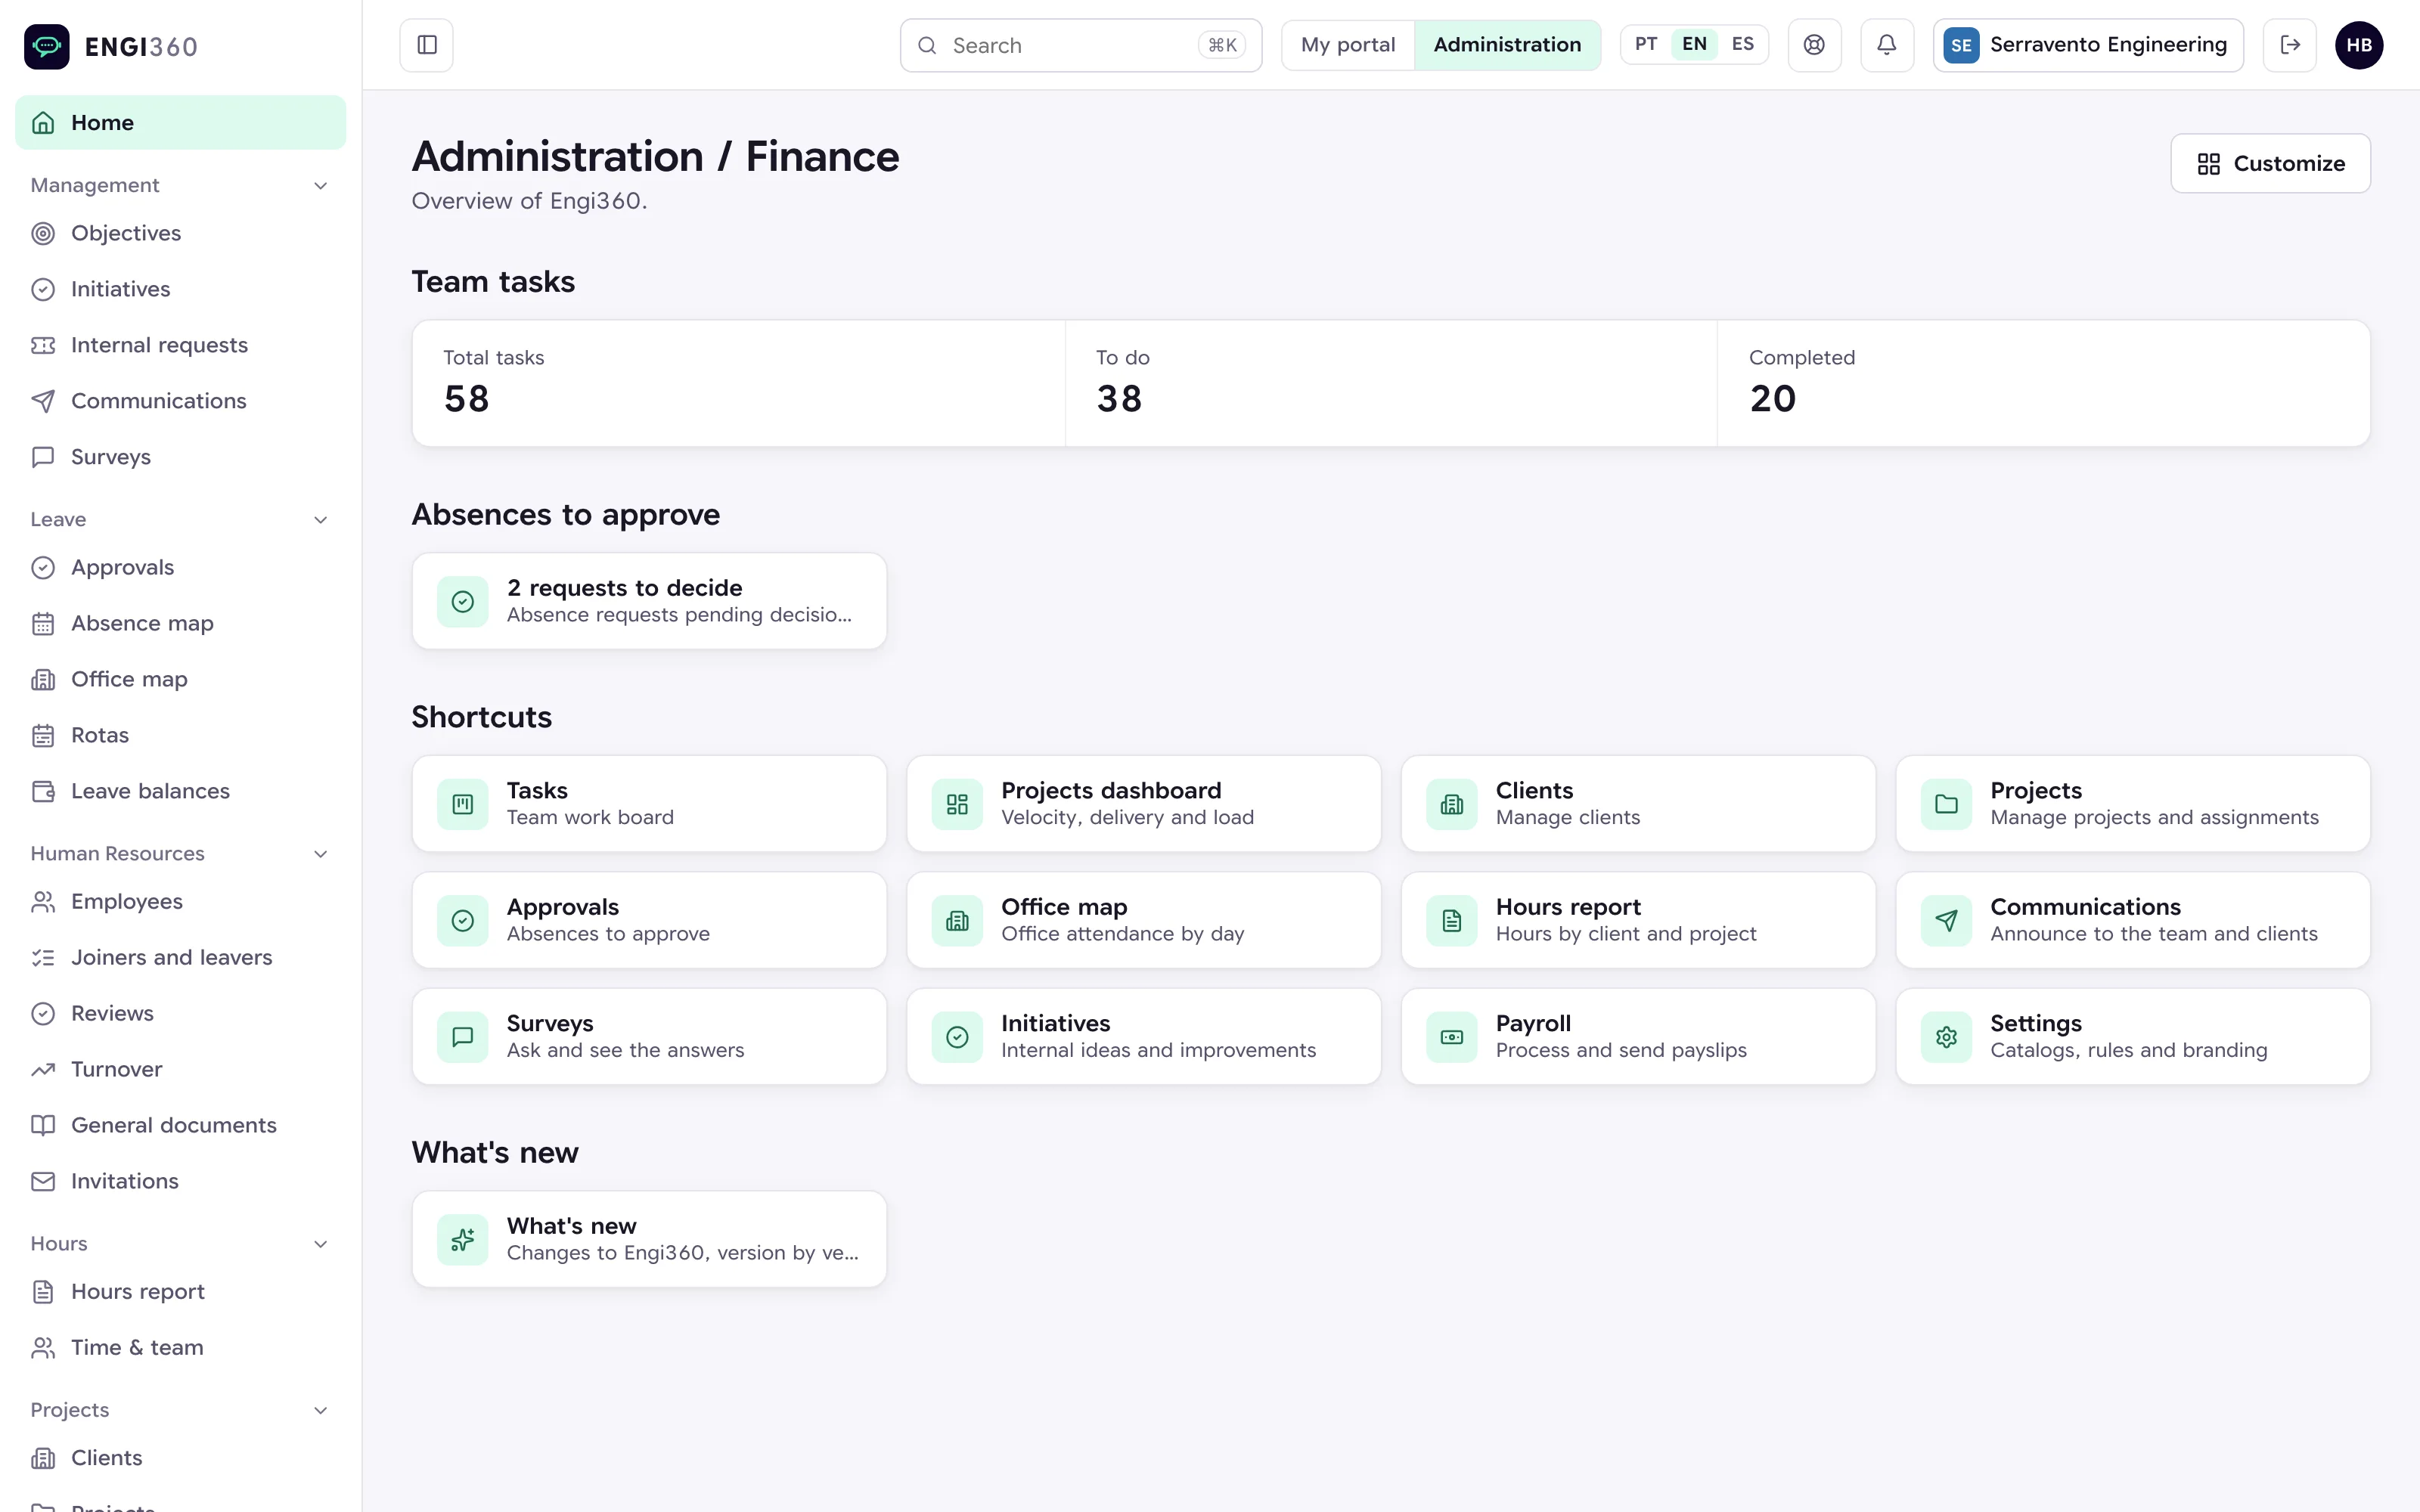Click the Turnover trend icon
Image resolution: width=2420 pixels, height=1512 pixels.
(43, 1069)
